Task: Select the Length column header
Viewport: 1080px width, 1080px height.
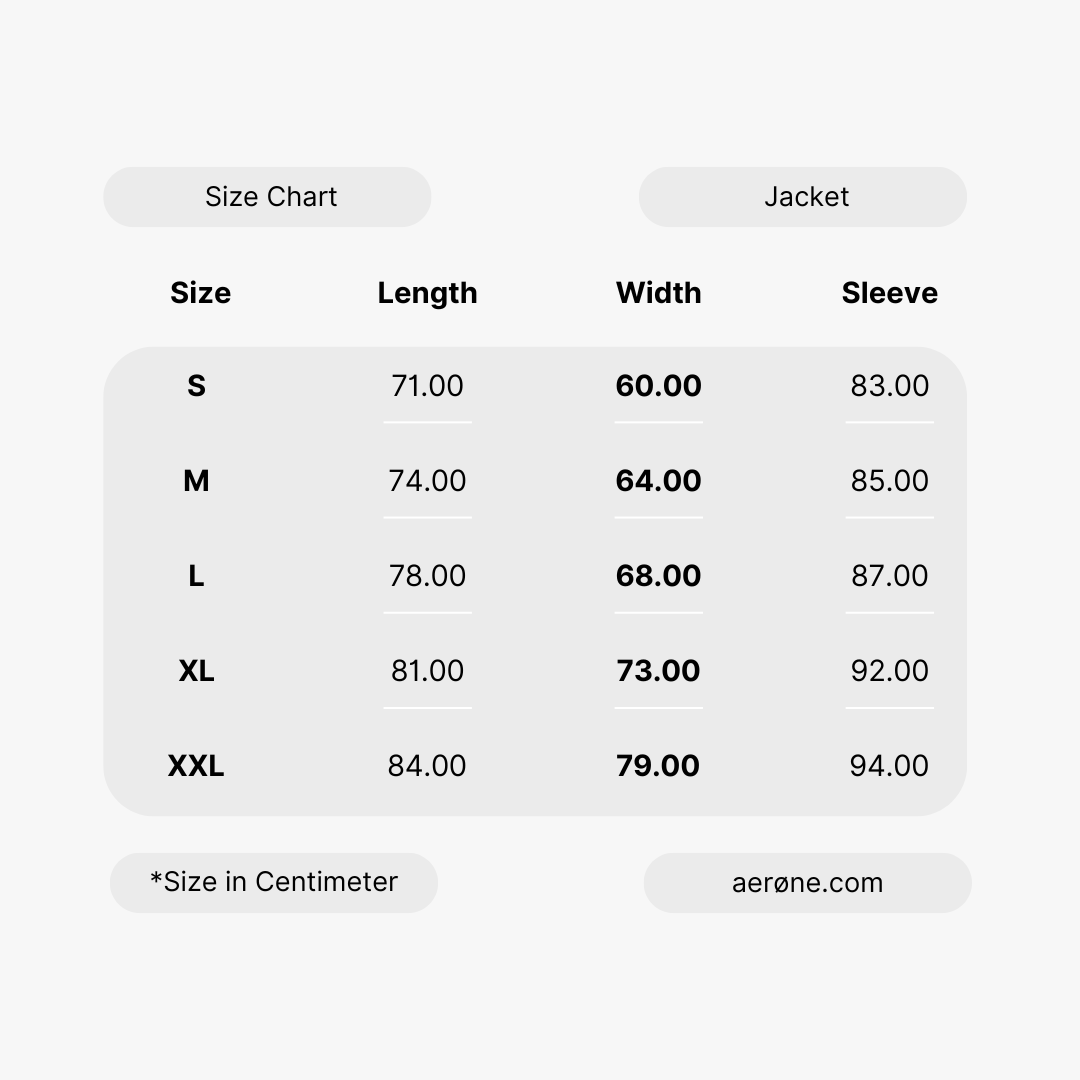Action: coord(427,293)
